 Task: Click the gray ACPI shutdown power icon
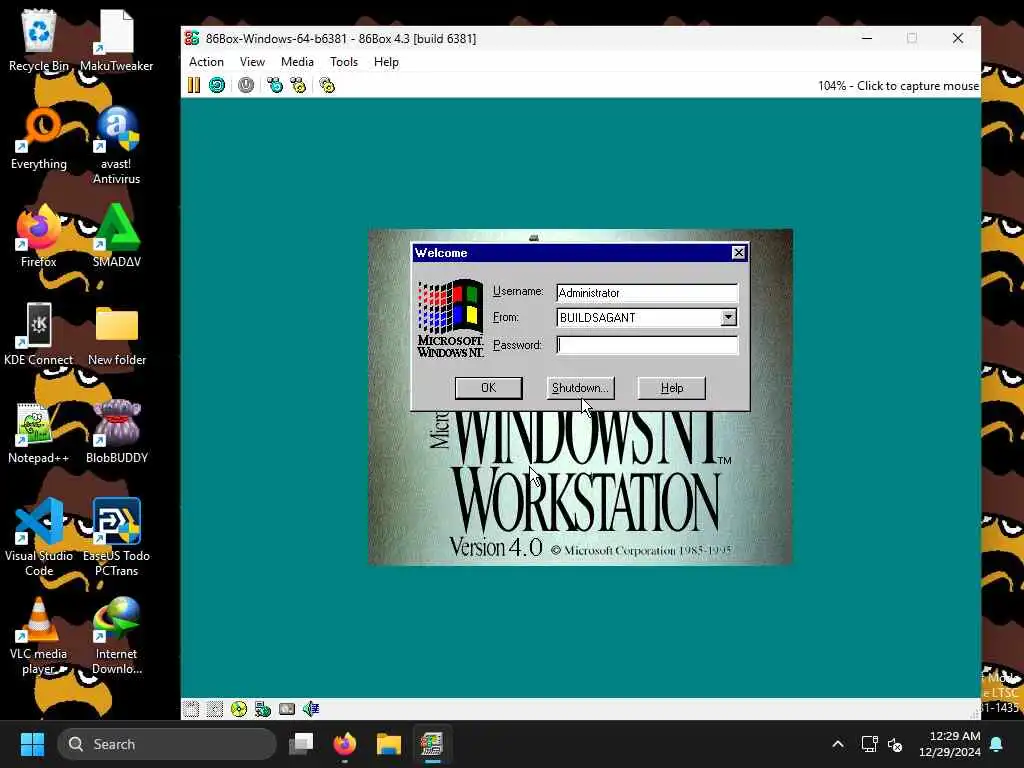pos(246,85)
